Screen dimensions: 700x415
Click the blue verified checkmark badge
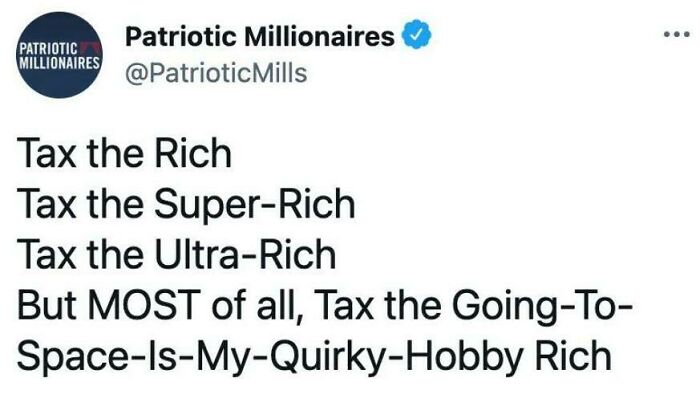417,35
